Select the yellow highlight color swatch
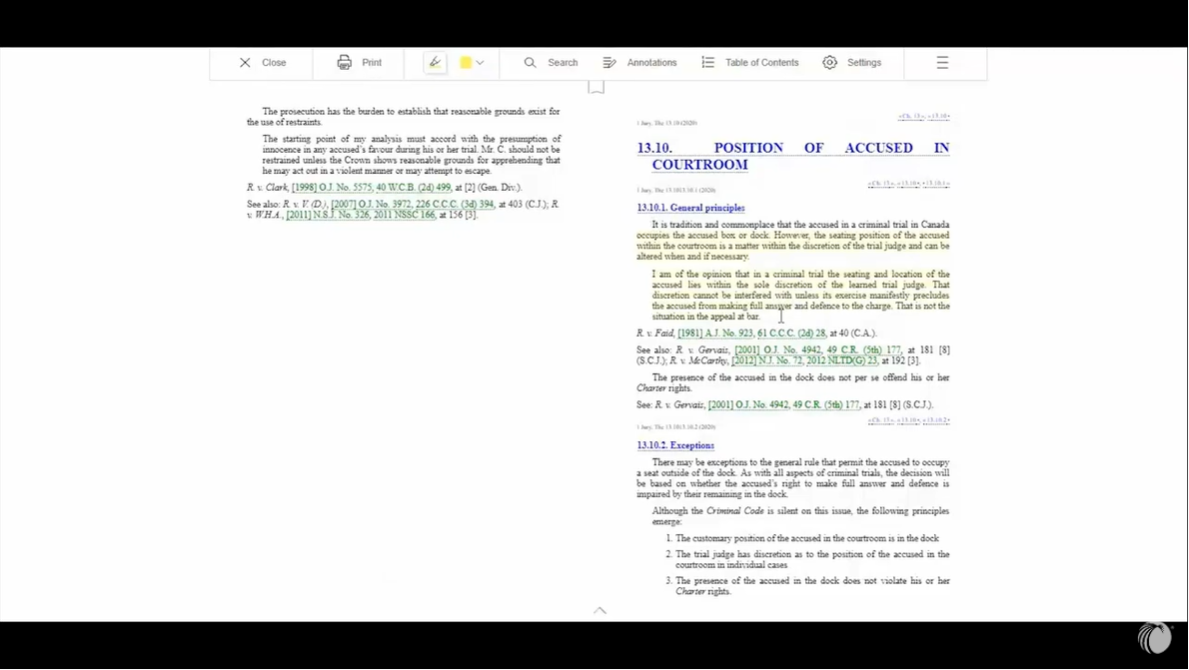The height and width of the screenshot is (670, 1189). point(464,62)
